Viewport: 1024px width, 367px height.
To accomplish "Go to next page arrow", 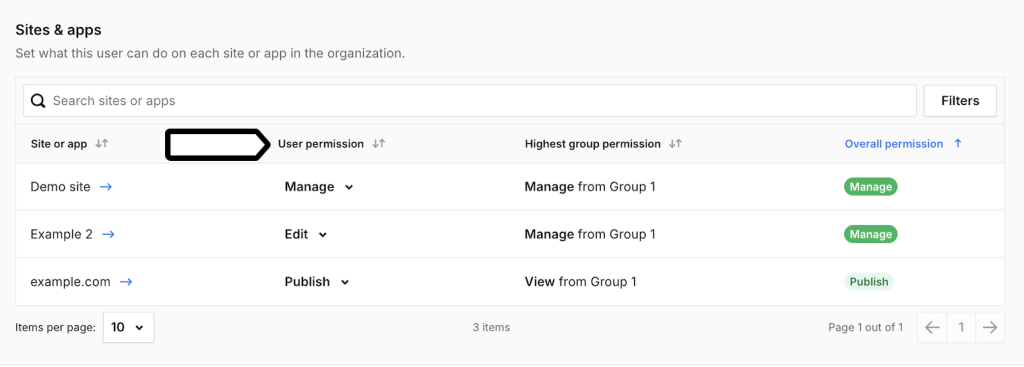I will [x=990, y=327].
